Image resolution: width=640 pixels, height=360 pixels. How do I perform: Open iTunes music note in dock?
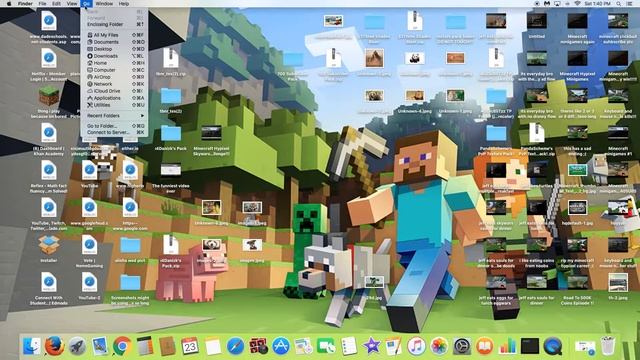416,347
